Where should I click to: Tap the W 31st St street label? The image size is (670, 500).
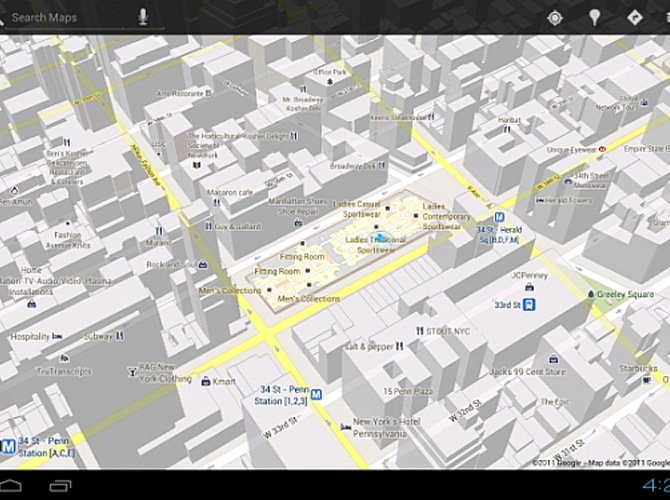coord(567,449)
